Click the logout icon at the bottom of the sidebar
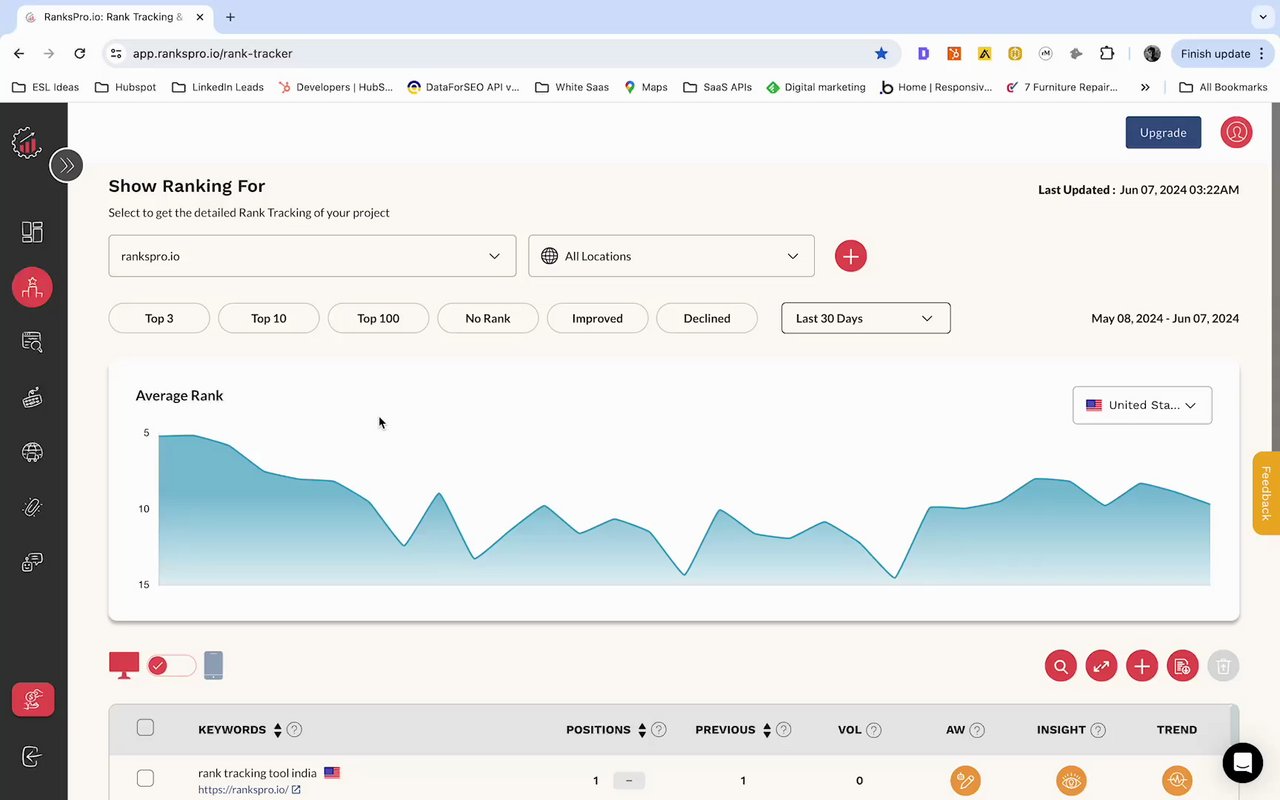Image resolution: width=1280 pixels, height=800 pixels. pos(32,757)
